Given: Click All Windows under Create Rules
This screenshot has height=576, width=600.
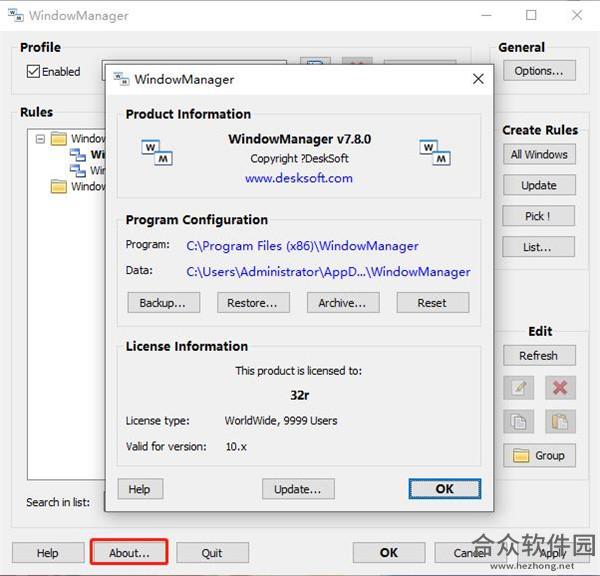Looking at the screenshot, I should click(539, 154).
